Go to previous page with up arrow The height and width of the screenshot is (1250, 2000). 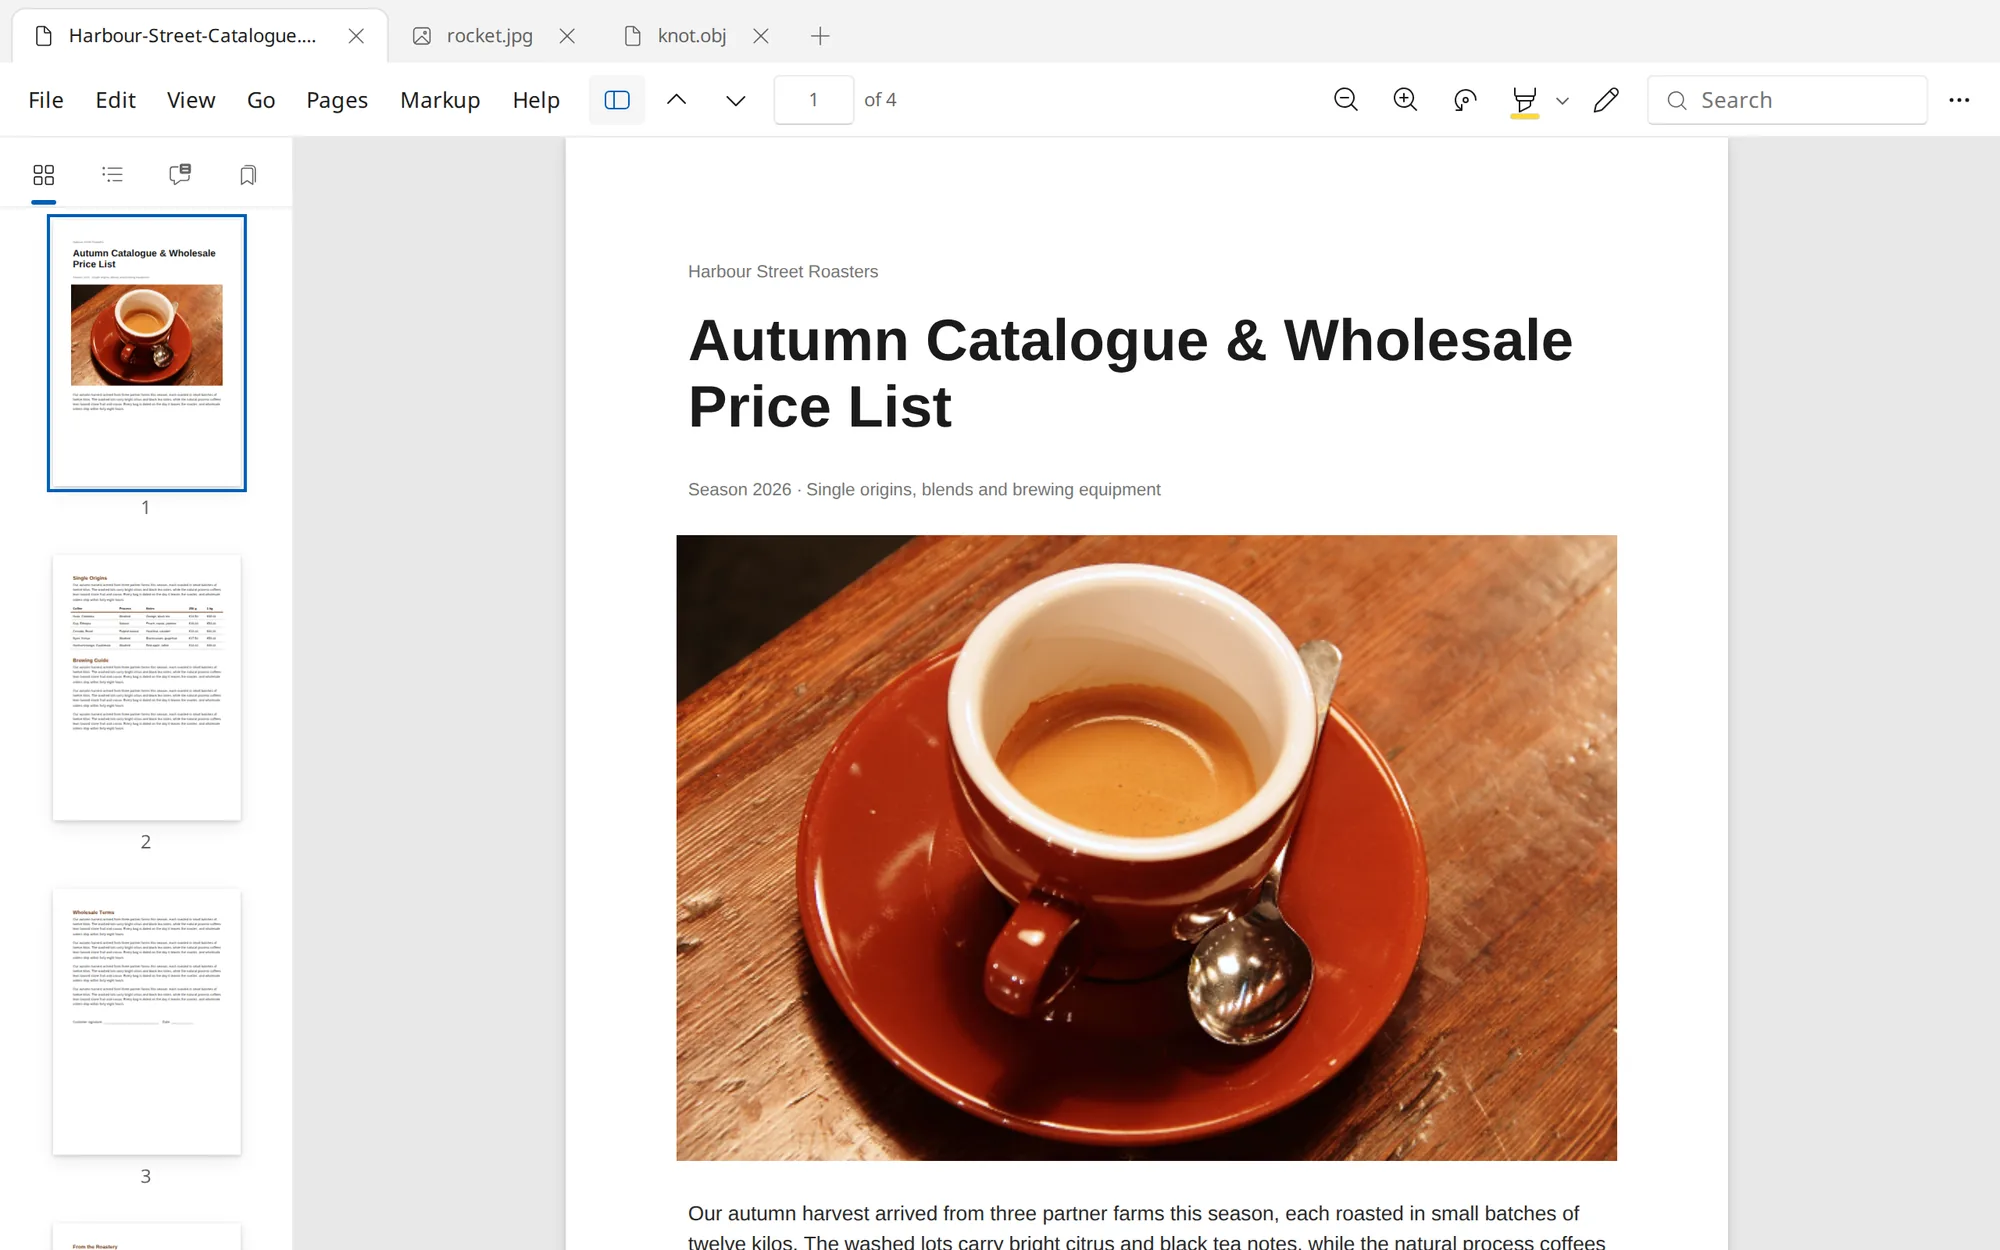coord(677,100)
